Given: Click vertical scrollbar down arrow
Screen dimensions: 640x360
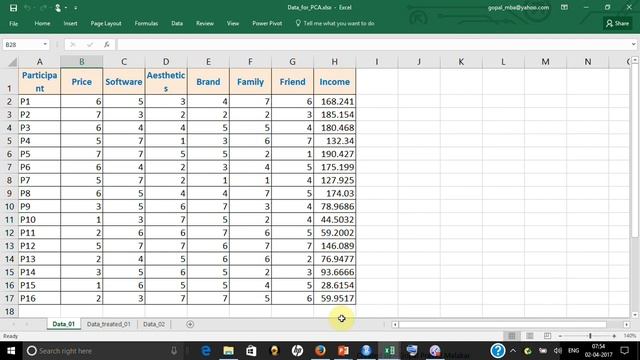Looking at the screenshot, I should pos(635,315).
